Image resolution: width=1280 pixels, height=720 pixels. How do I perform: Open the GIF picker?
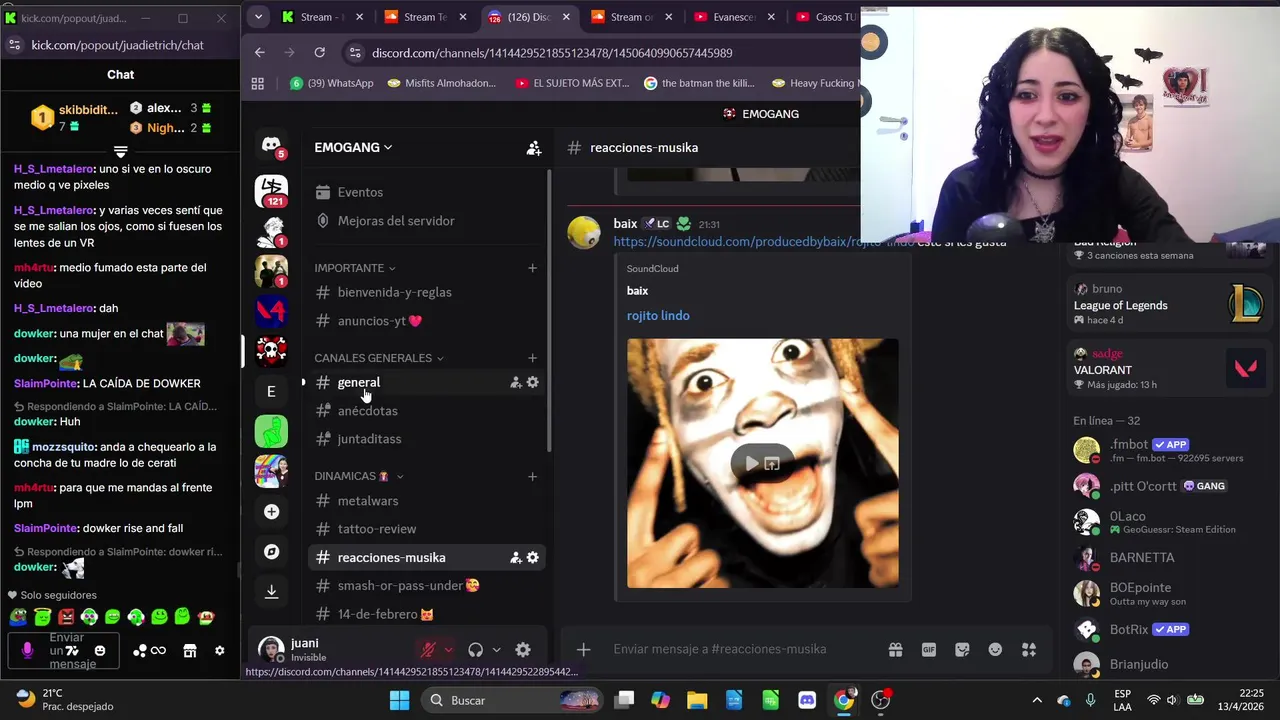[x=929, y=649]
